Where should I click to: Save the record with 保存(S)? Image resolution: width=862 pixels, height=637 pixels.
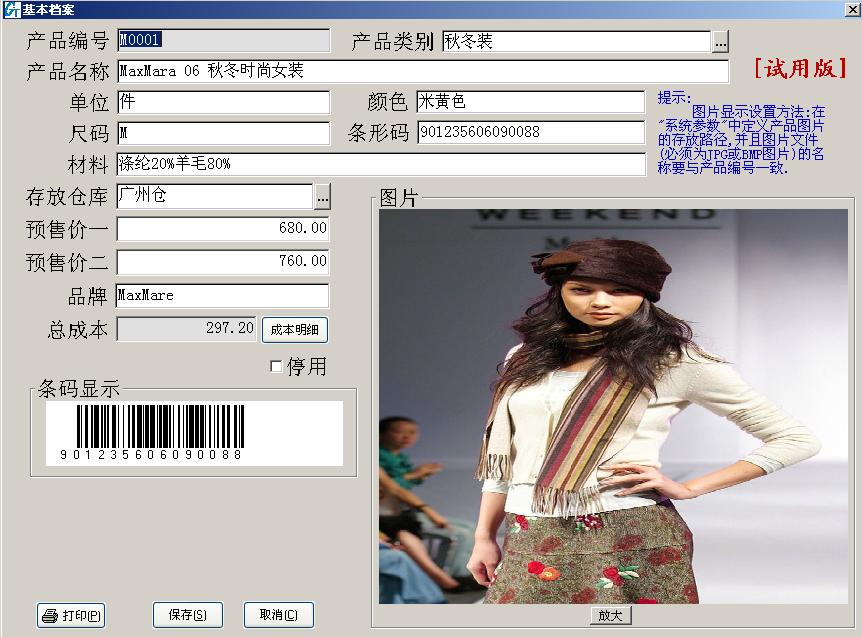(187, 614)
